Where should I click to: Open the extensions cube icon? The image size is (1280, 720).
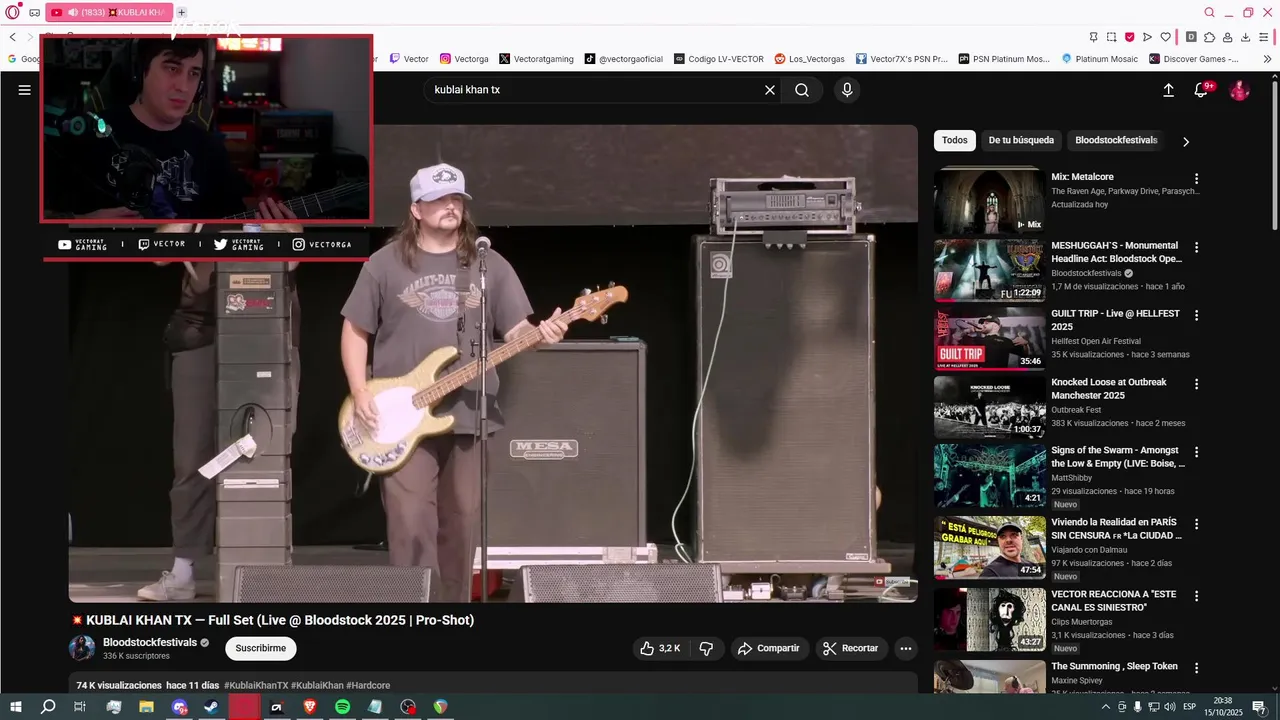tap(1209, 37)
